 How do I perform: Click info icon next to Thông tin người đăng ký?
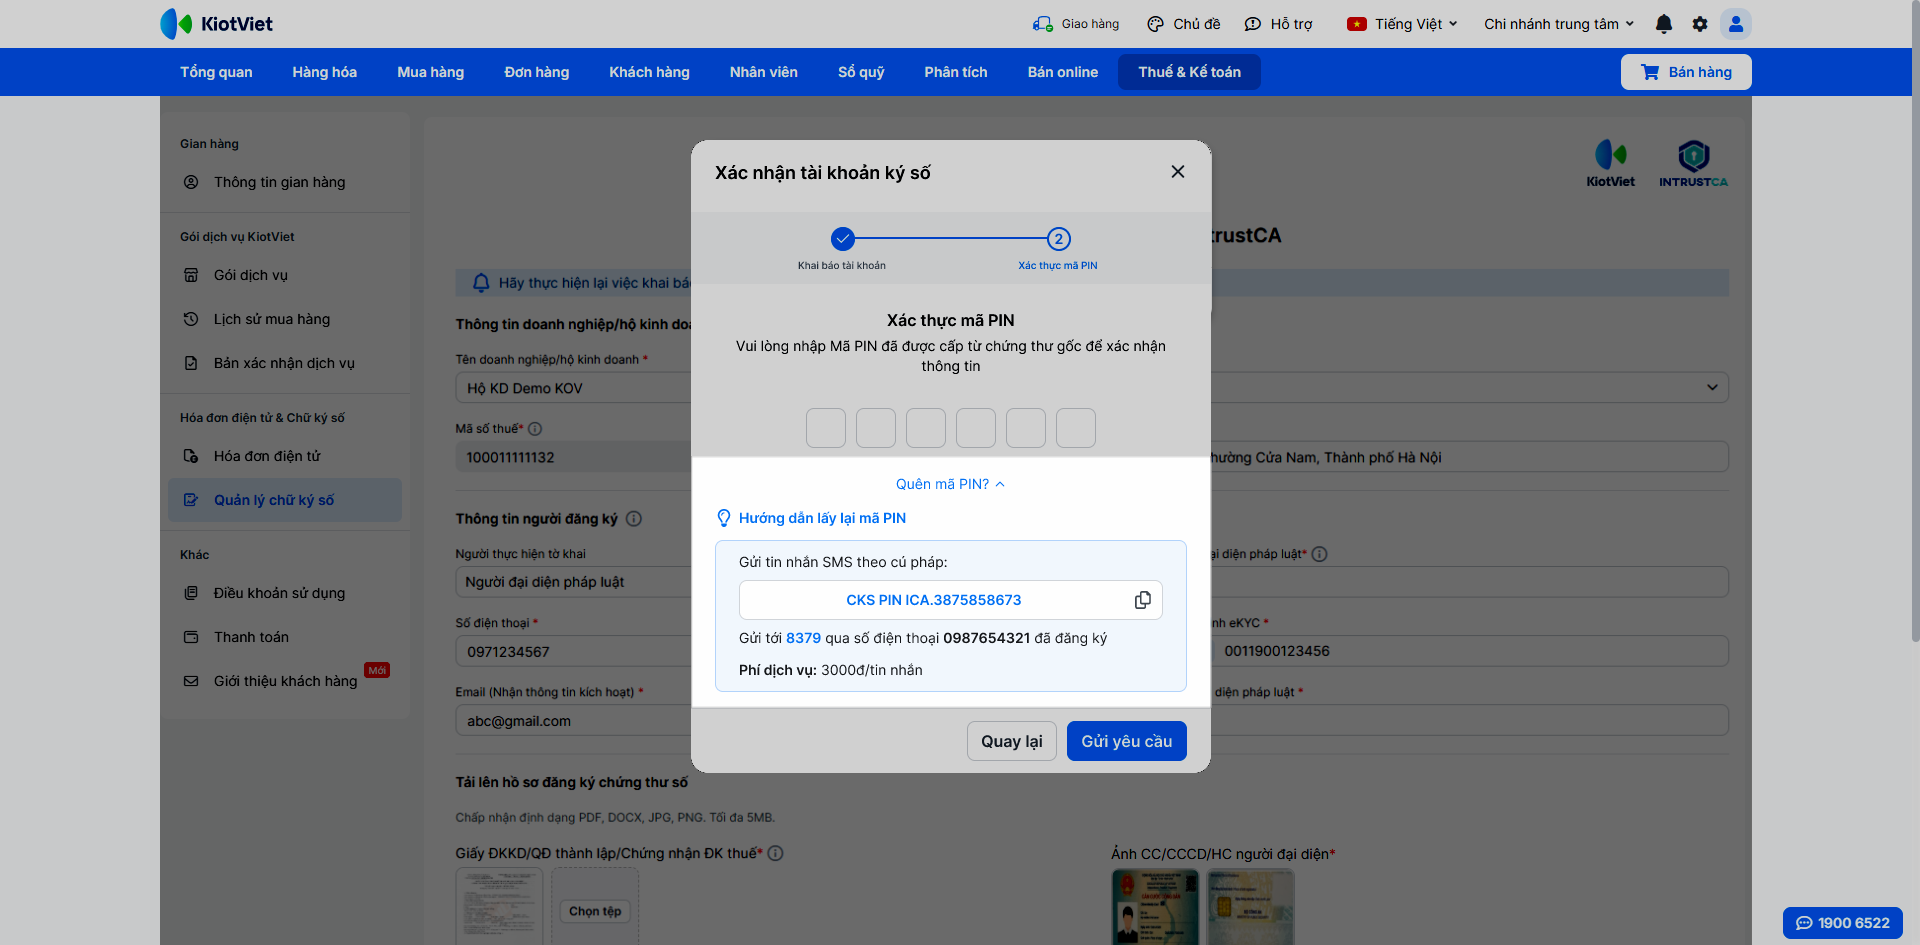[634, 519]
